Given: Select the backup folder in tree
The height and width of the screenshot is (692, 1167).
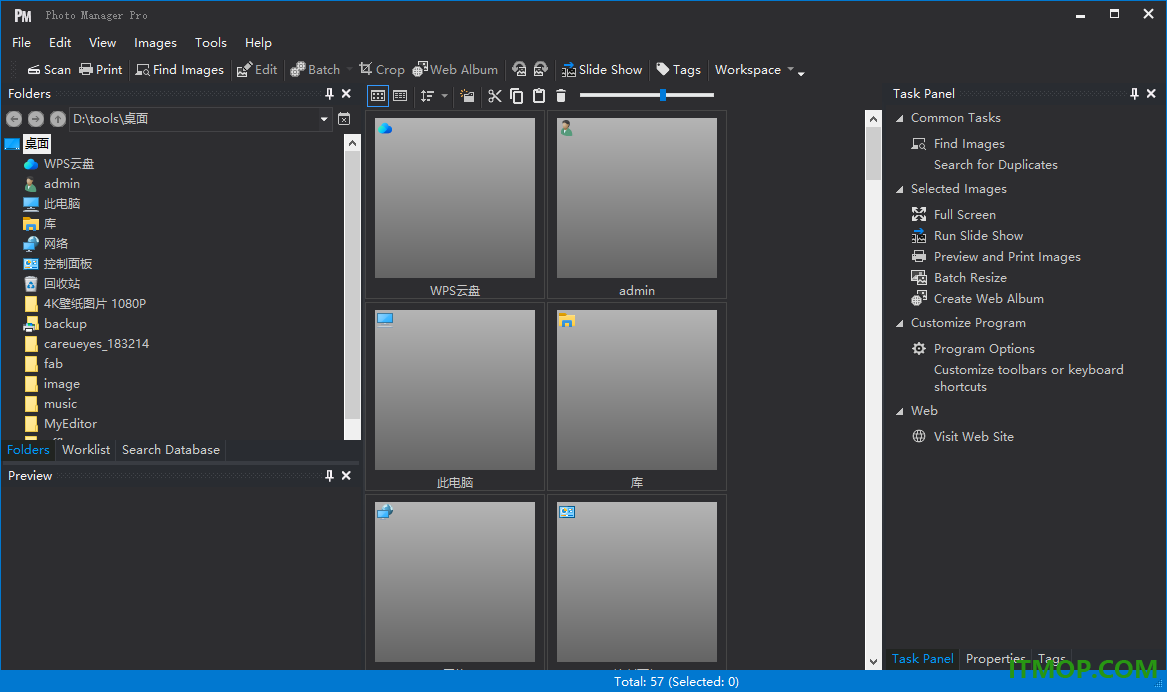Looking at the screenshot, I should coord(65,324).
